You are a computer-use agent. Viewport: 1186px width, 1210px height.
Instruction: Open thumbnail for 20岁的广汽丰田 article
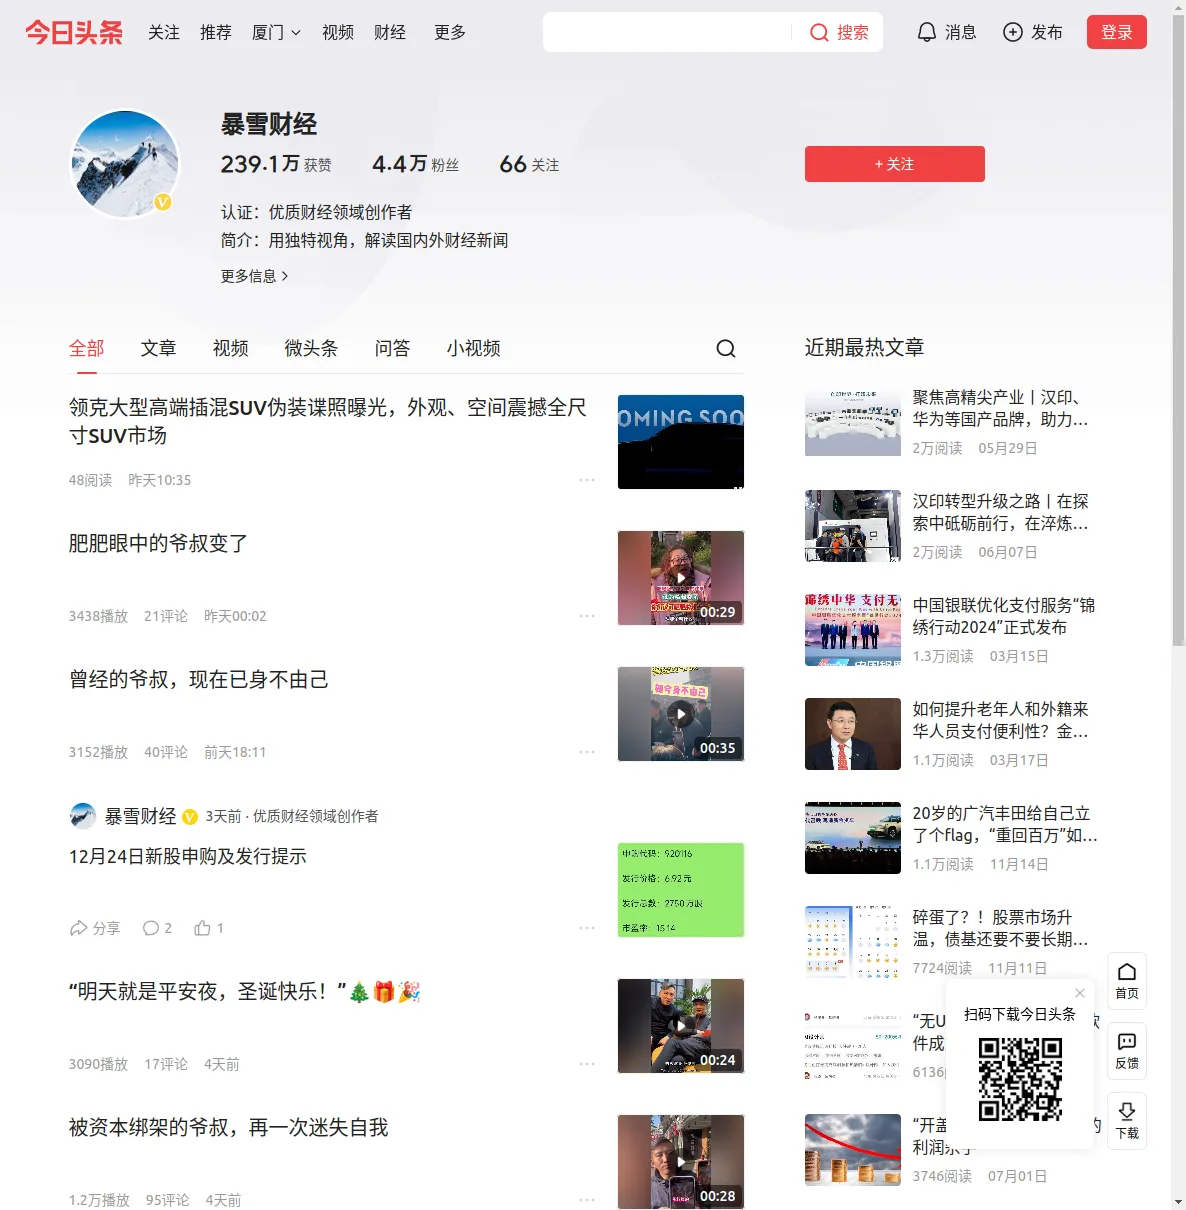(853, 838)
